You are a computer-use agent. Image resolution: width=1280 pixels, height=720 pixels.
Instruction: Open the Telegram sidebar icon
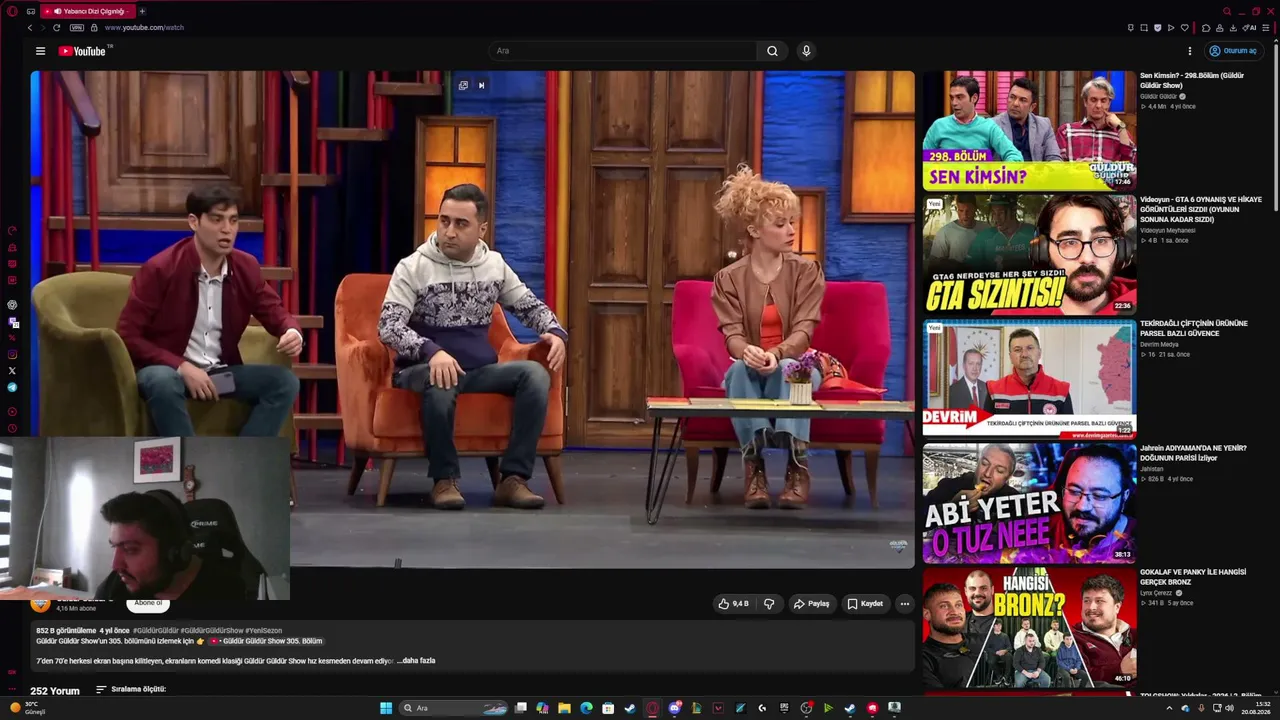pyautogui.click(x=12, y=387)
